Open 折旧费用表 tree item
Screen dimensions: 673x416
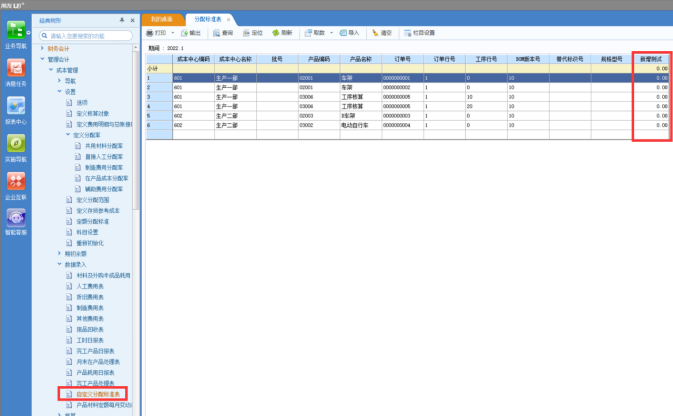pyautogui.click(x=90, y=297)
